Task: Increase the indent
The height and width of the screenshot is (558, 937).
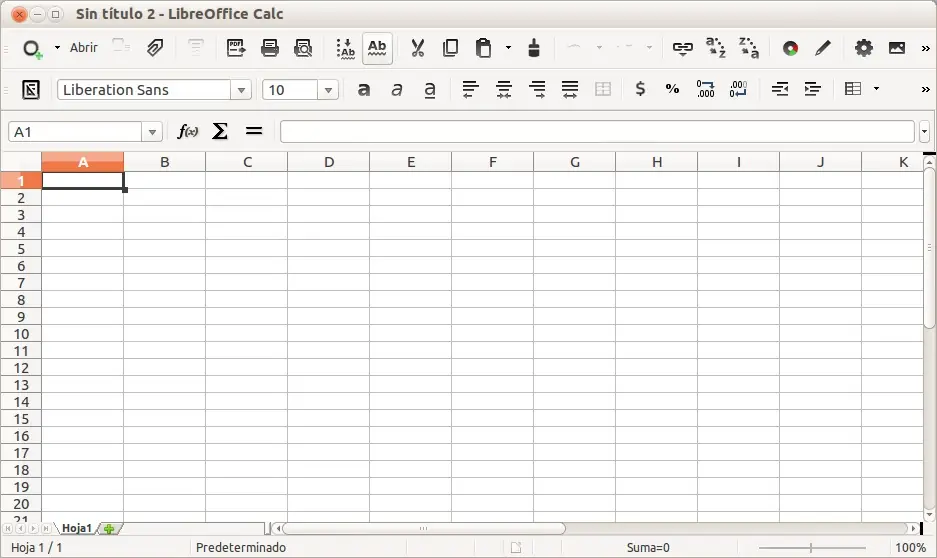Action: pos(813,89)
